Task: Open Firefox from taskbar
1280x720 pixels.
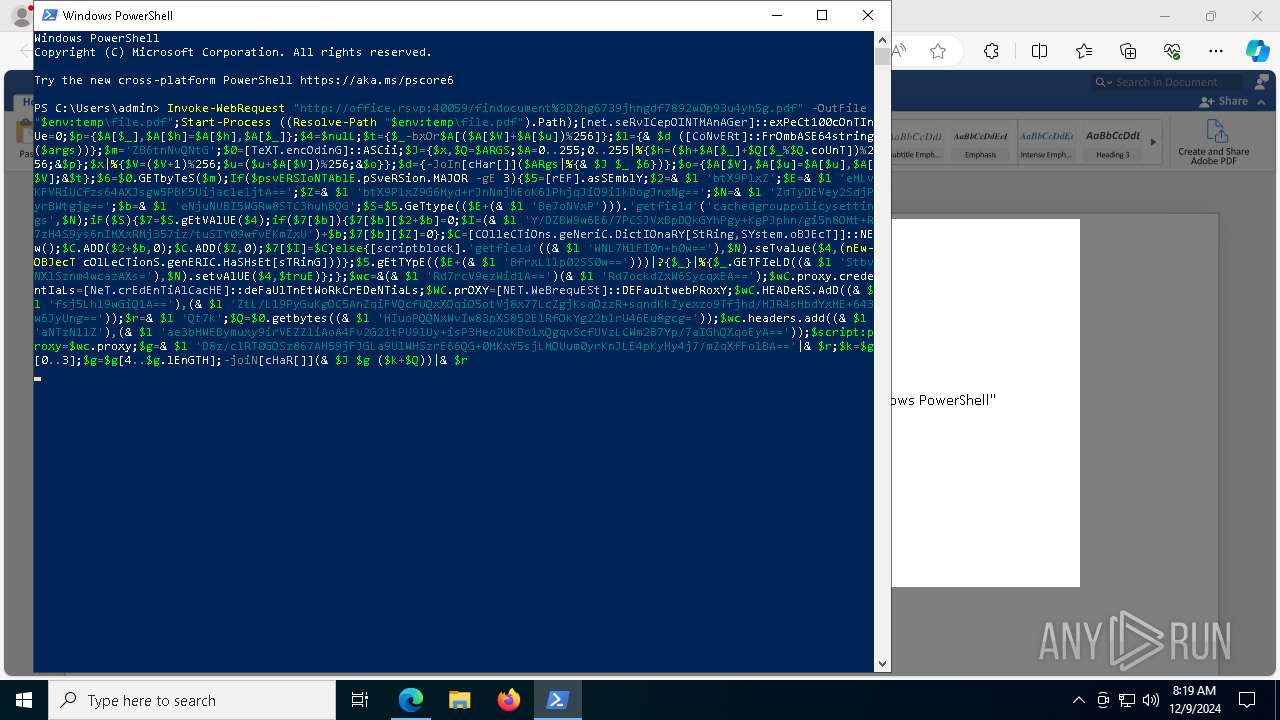Action: tap(508, 700)
